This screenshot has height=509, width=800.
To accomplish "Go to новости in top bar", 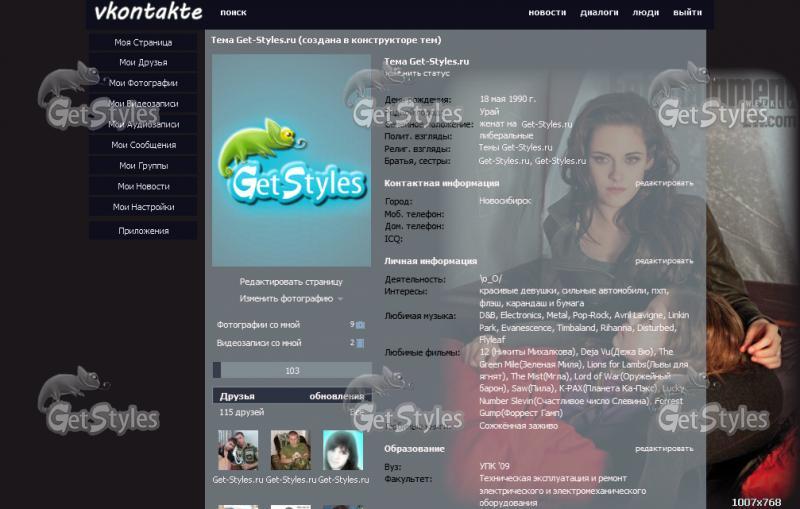I will tap(547, 12).
